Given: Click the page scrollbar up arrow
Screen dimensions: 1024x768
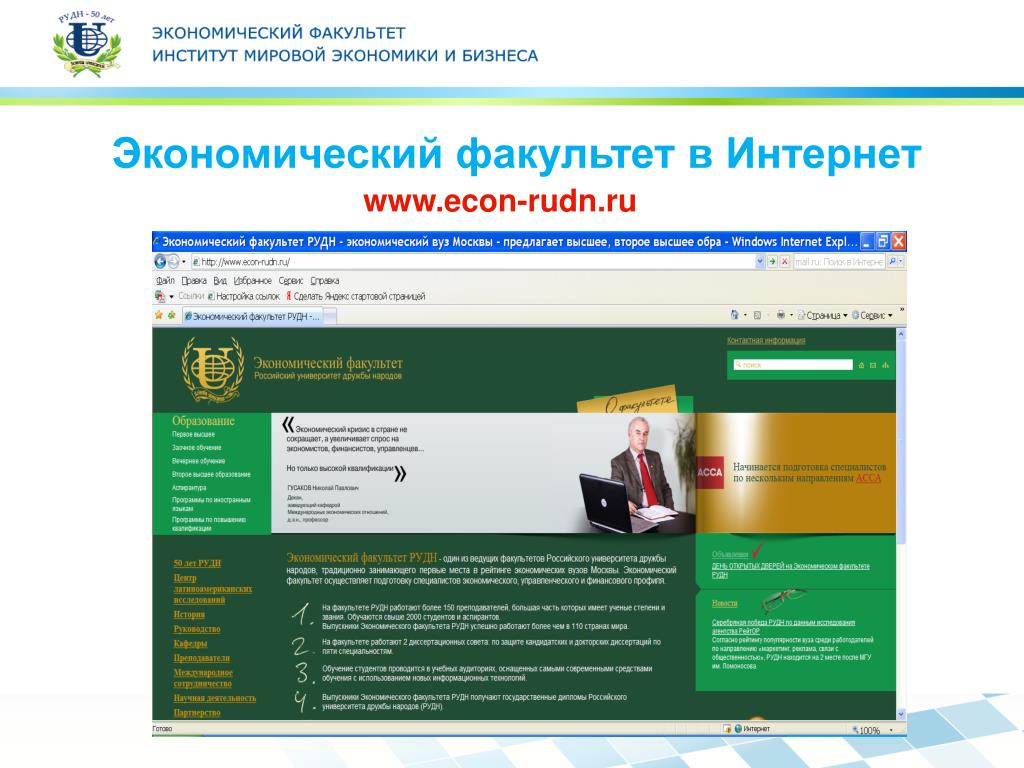Looking at the screenshot, I should tap(901, 334).
